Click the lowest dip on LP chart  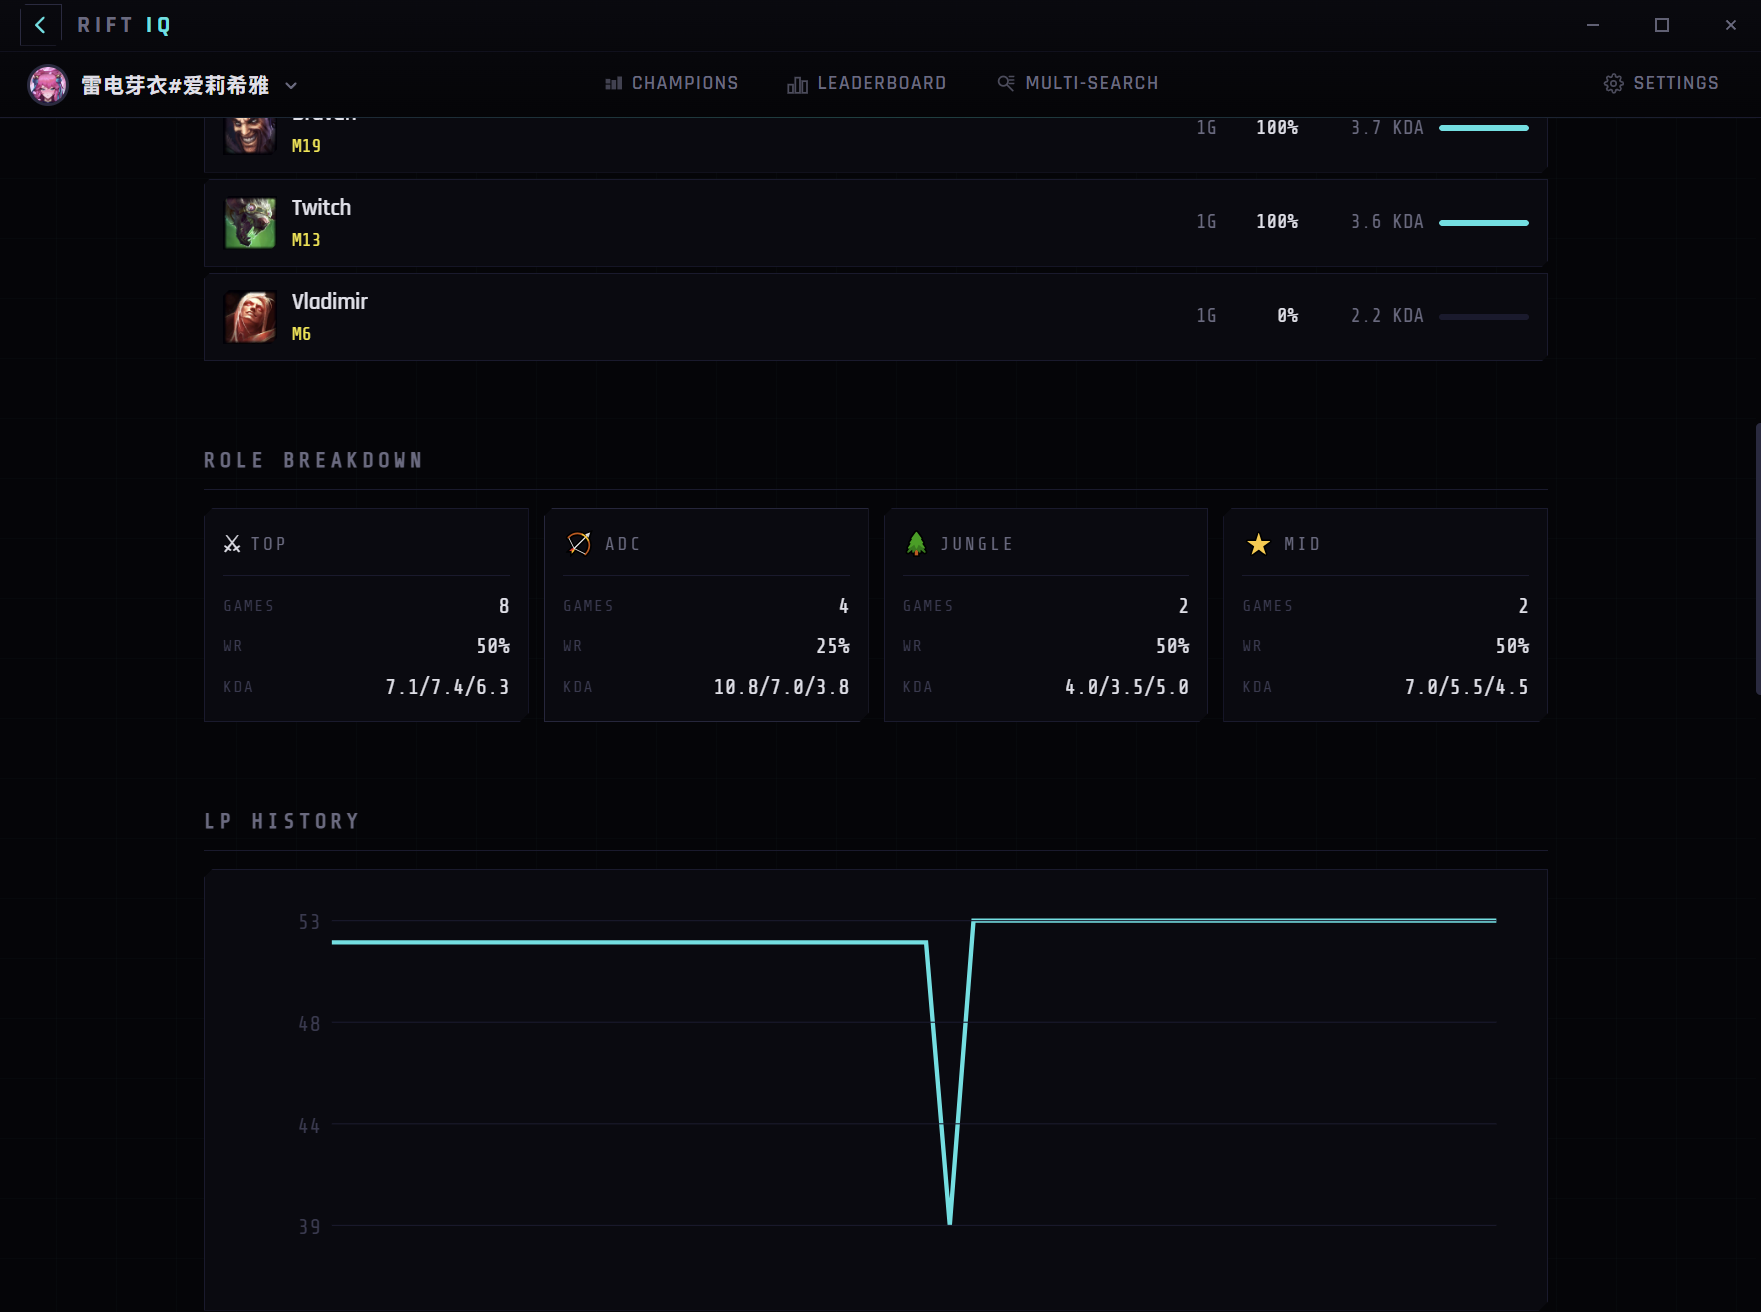949,1222
